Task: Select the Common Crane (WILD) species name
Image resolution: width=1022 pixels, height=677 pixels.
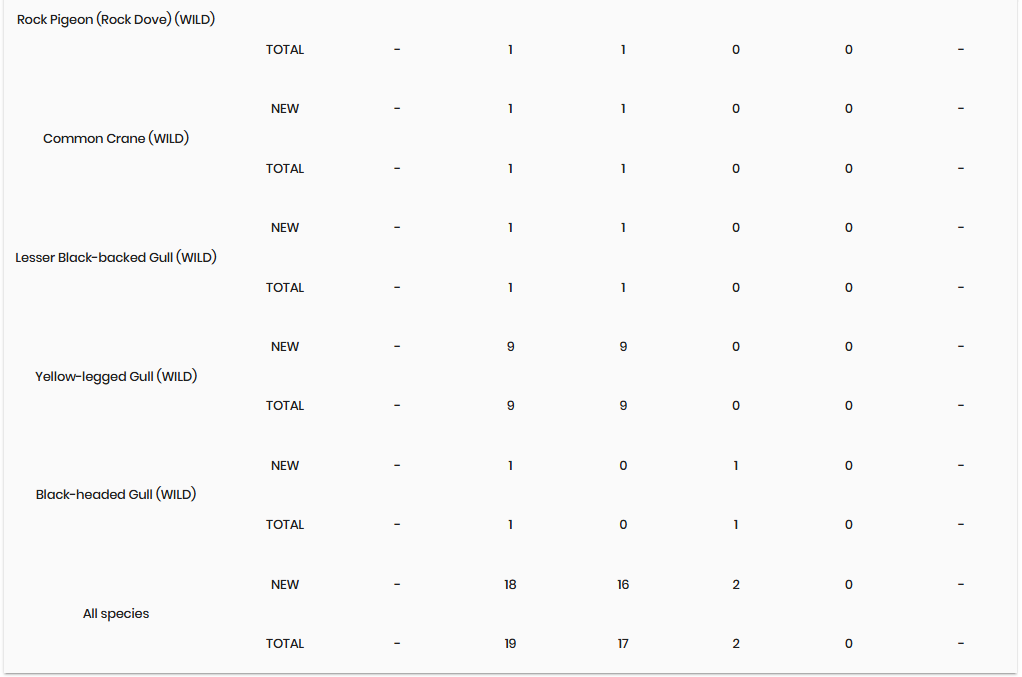Action: click(x=116, y=139)
